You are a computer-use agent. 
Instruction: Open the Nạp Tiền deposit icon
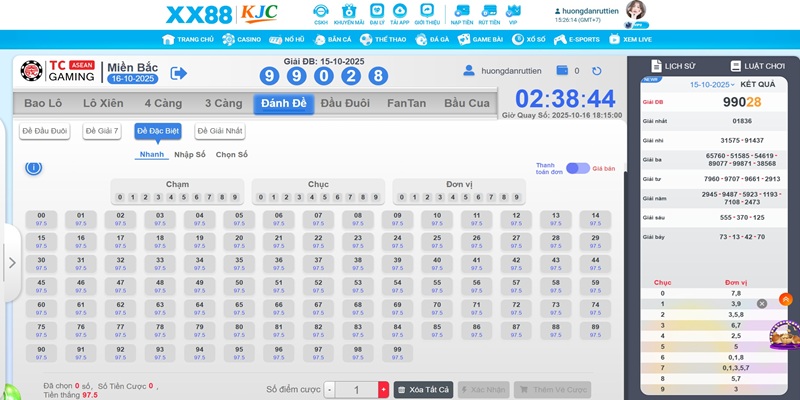[462, 14]
